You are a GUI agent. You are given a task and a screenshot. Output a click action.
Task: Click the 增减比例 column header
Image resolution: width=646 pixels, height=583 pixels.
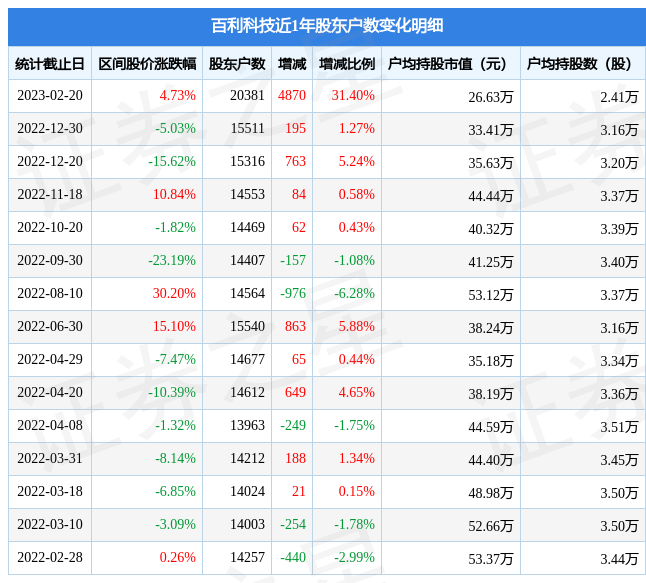[x=347, y=64]
